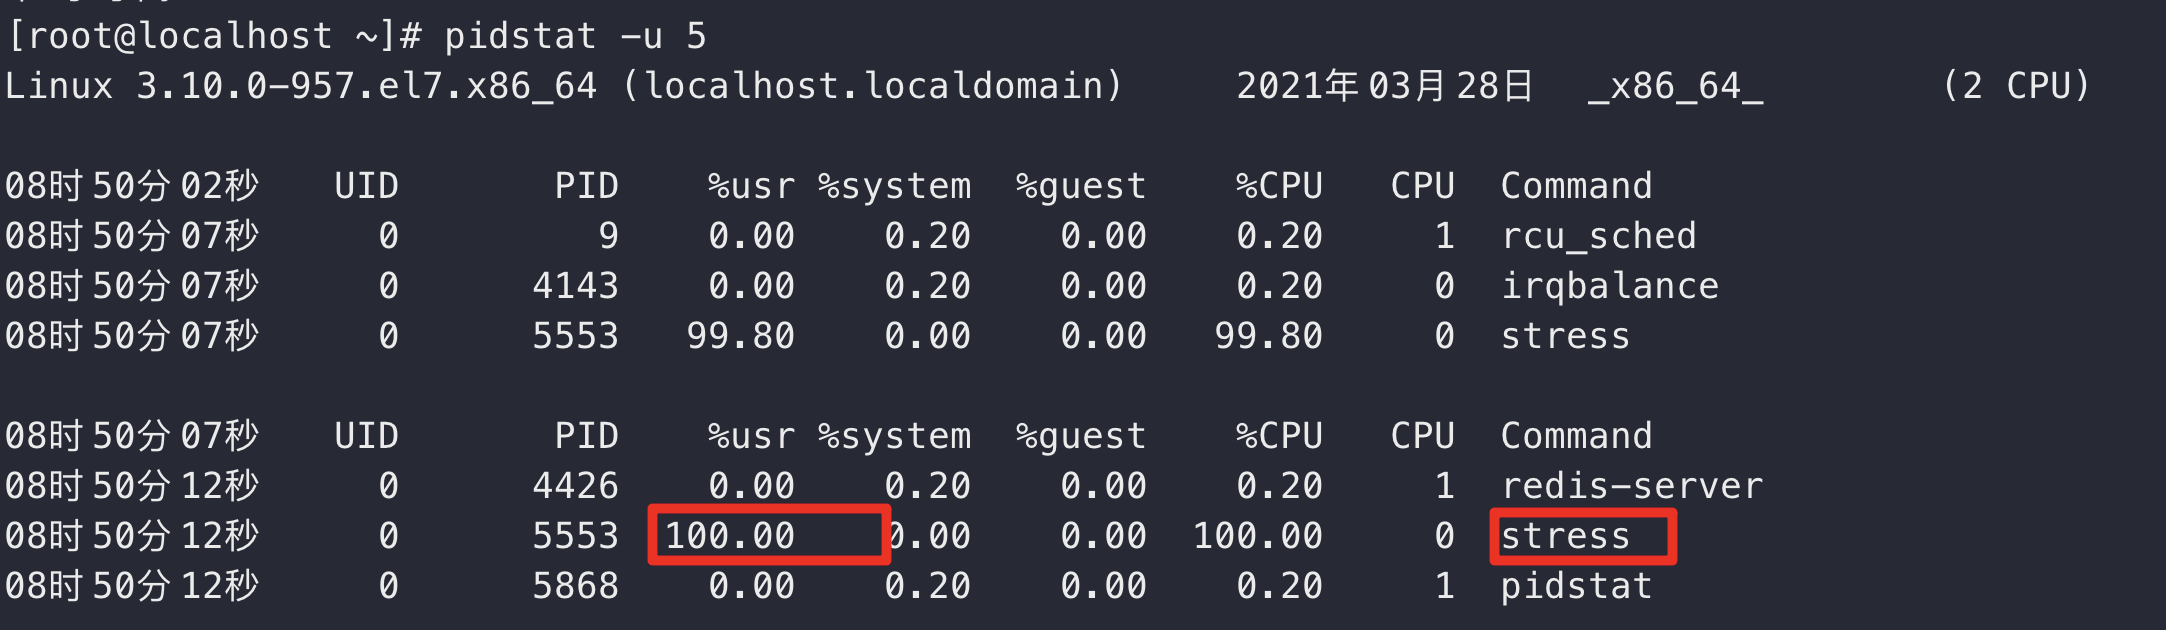Click '(localhost.localdomain)' hostname text
This screenshot has height=630, width=2166.
tap(872, 86)
